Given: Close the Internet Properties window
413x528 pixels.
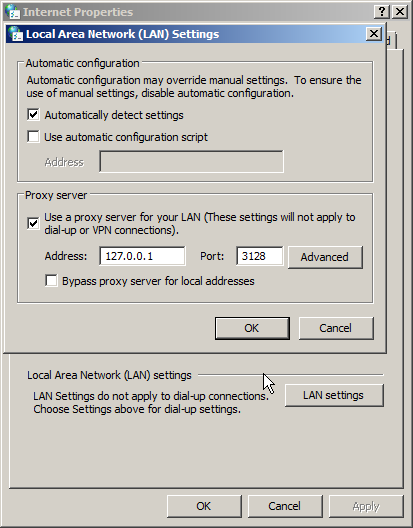Looking at the screenshot, I should 400,12.
